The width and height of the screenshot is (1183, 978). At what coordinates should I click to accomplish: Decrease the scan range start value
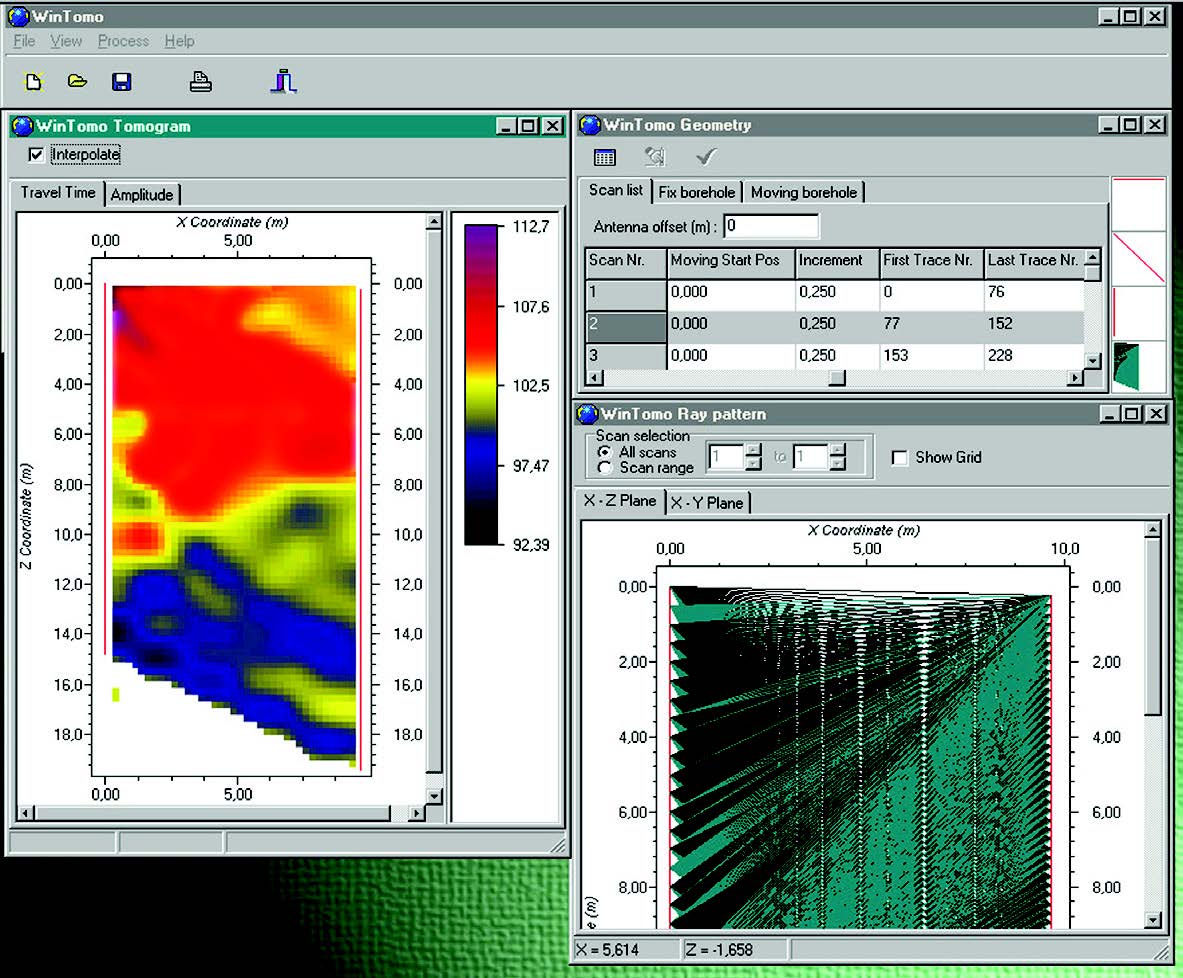coord(753,464)
